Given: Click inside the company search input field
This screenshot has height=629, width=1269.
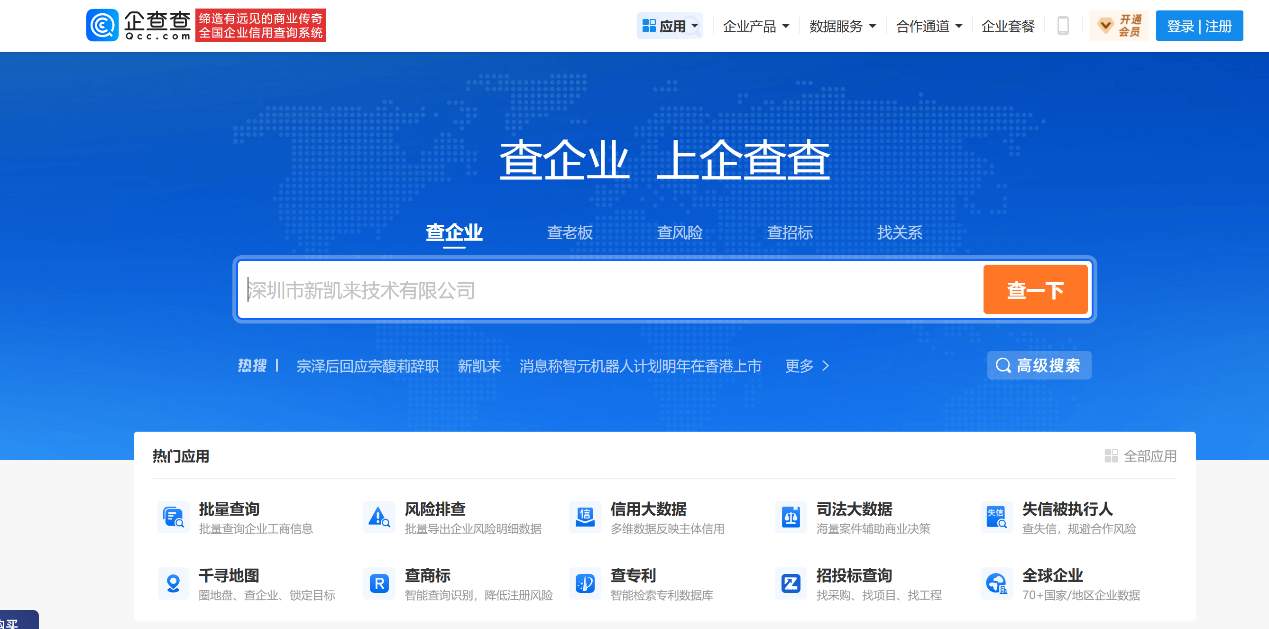Looking at the screenshot, I should coord(600,289).
